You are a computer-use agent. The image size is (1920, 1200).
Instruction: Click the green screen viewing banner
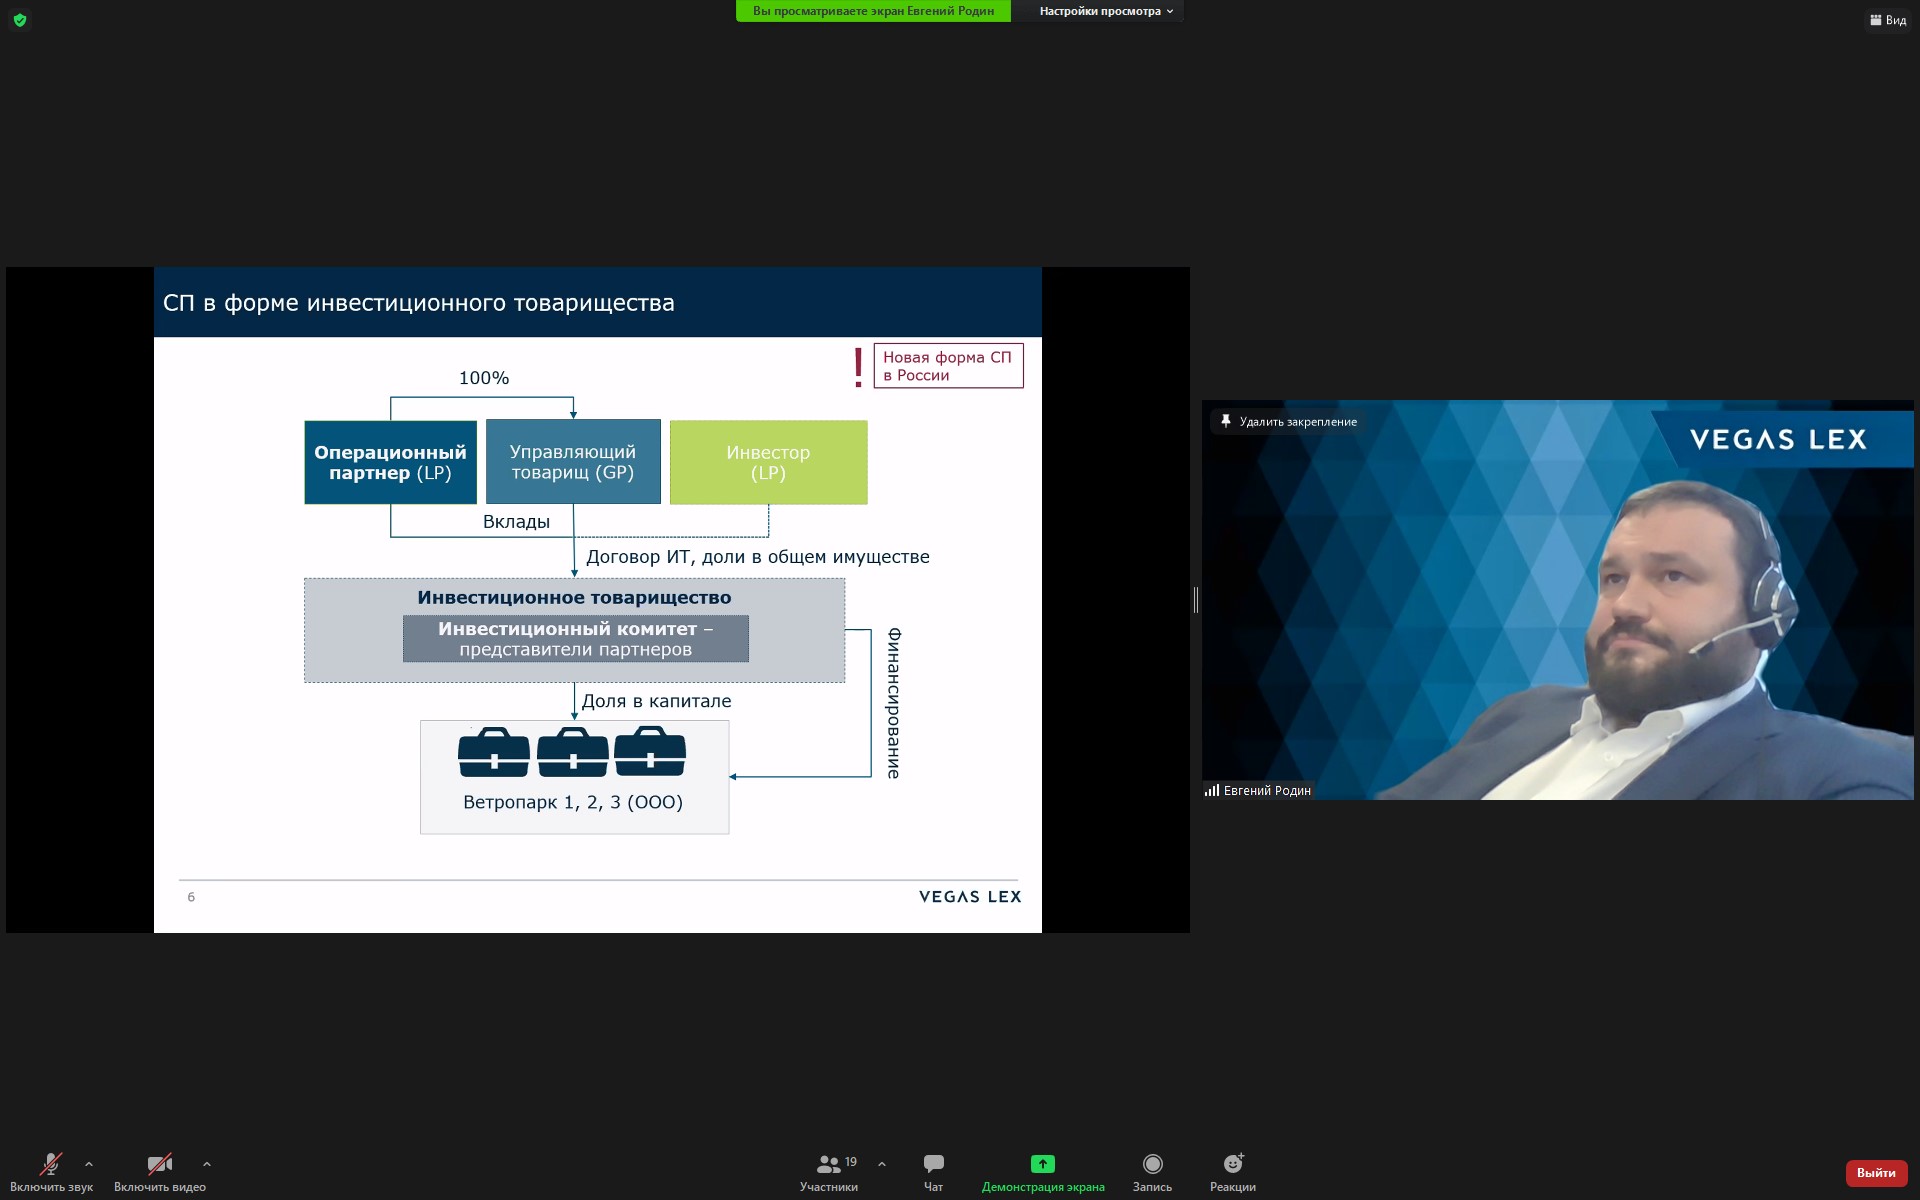pos(873,11)
